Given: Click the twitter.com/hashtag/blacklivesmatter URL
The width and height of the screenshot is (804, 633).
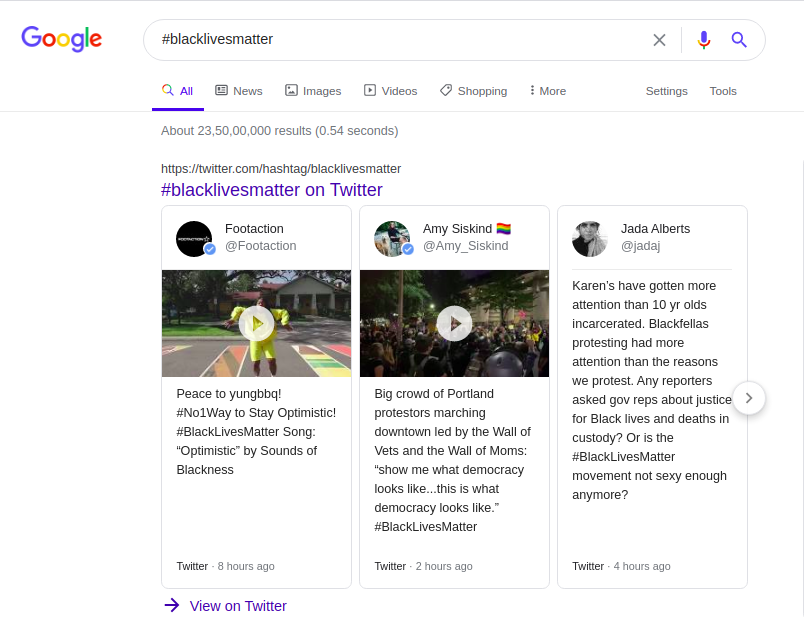Looking at the screenshot, I should coord(281,169).
